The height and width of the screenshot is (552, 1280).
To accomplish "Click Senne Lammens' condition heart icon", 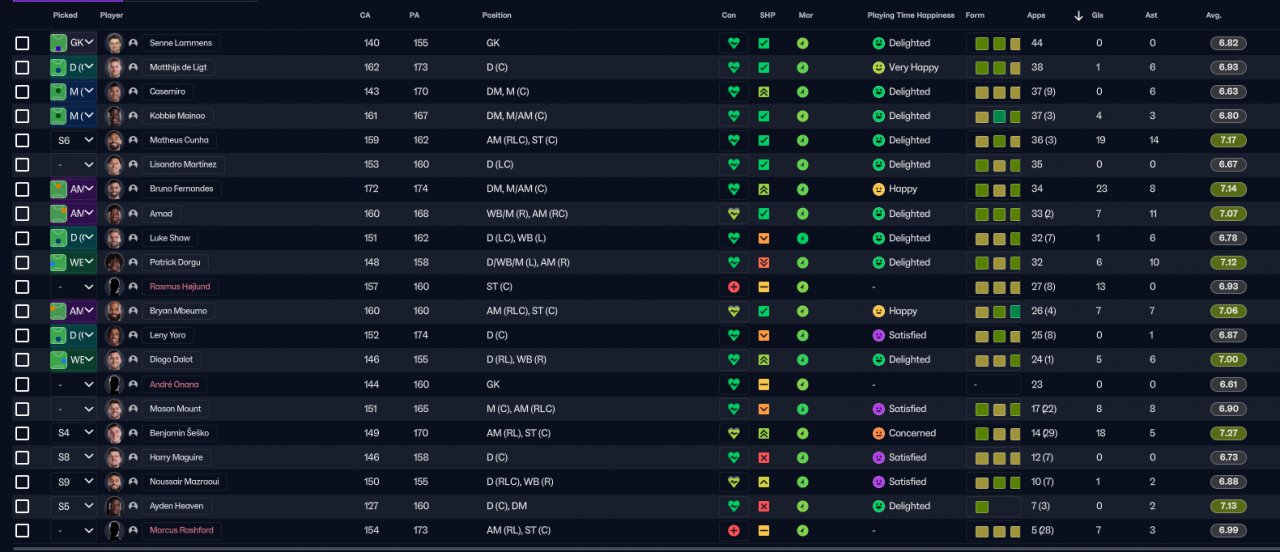I will point(733,43).
